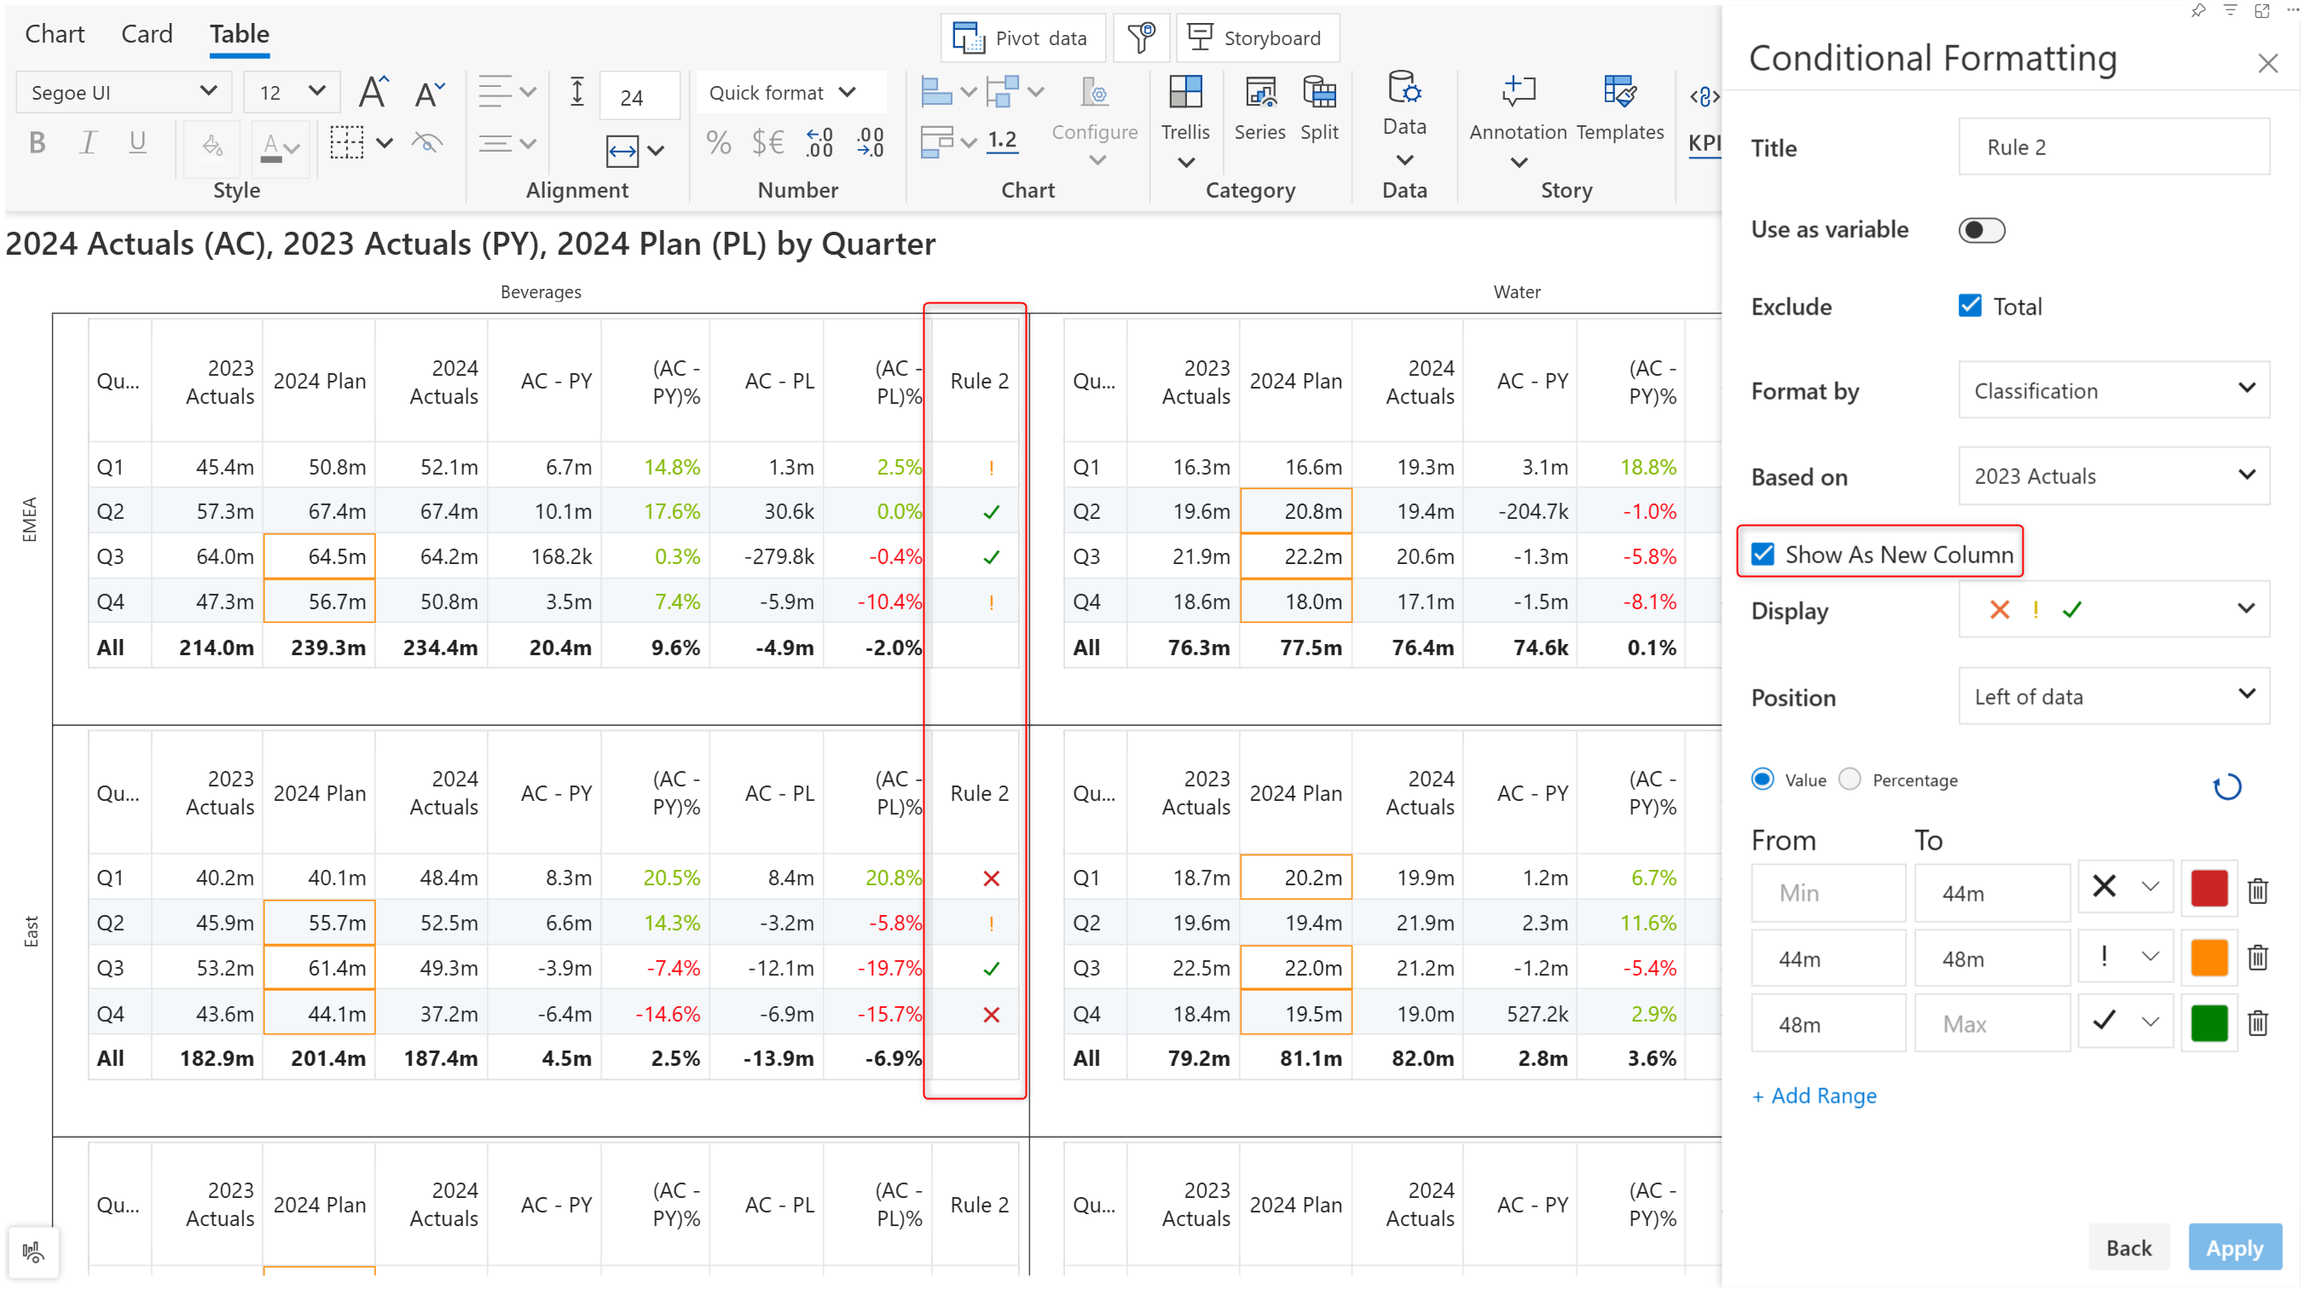Switch to the Card tab

click(147, 34)
